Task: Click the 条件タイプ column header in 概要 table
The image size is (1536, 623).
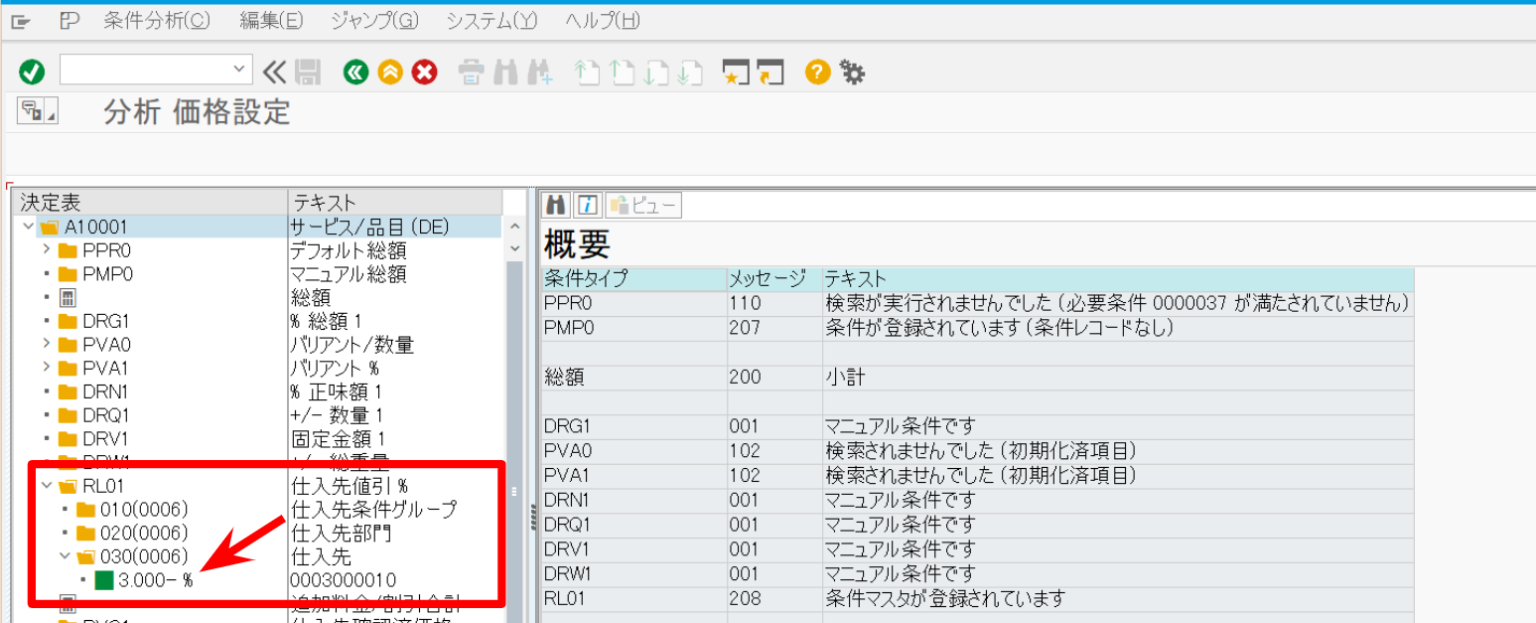Action: pyautogui.click(x=633, y=279)
